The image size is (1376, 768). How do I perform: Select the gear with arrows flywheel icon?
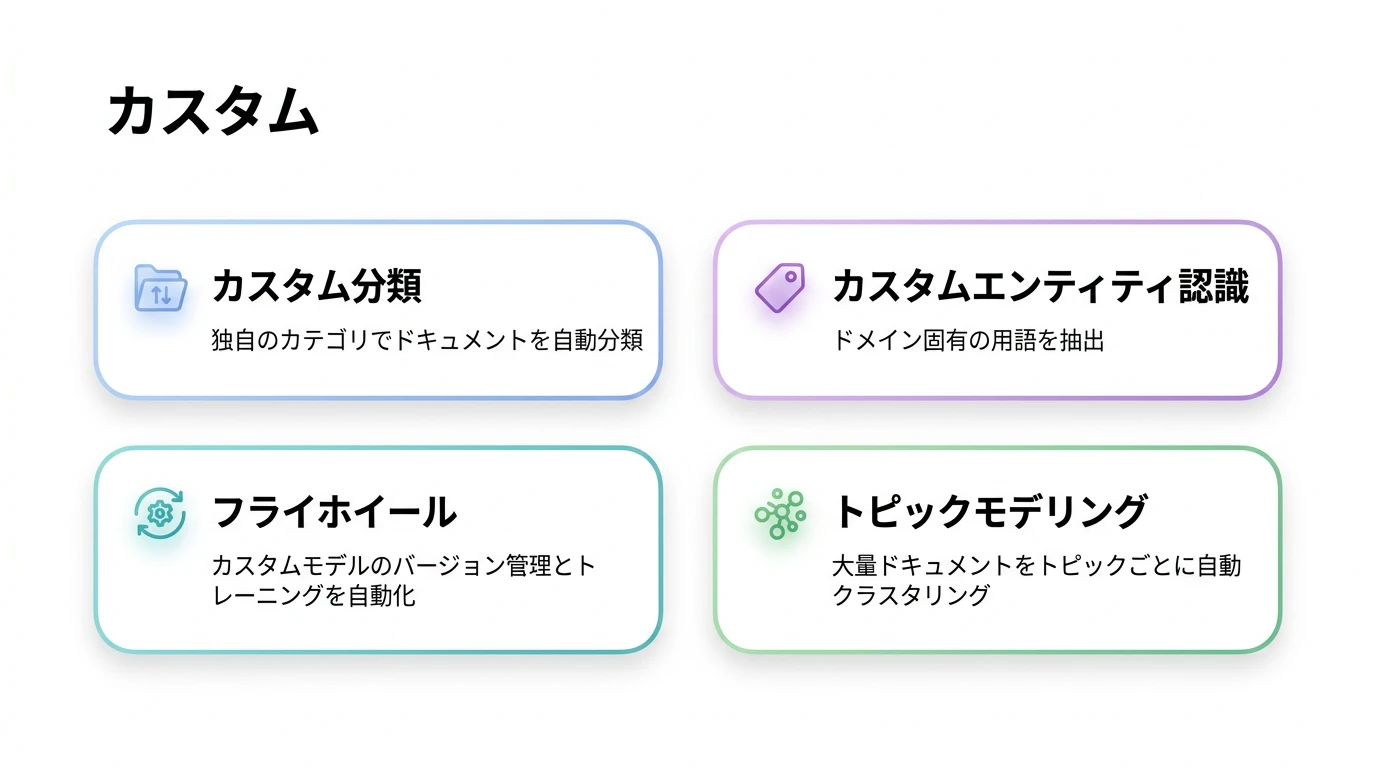[160, 514]
